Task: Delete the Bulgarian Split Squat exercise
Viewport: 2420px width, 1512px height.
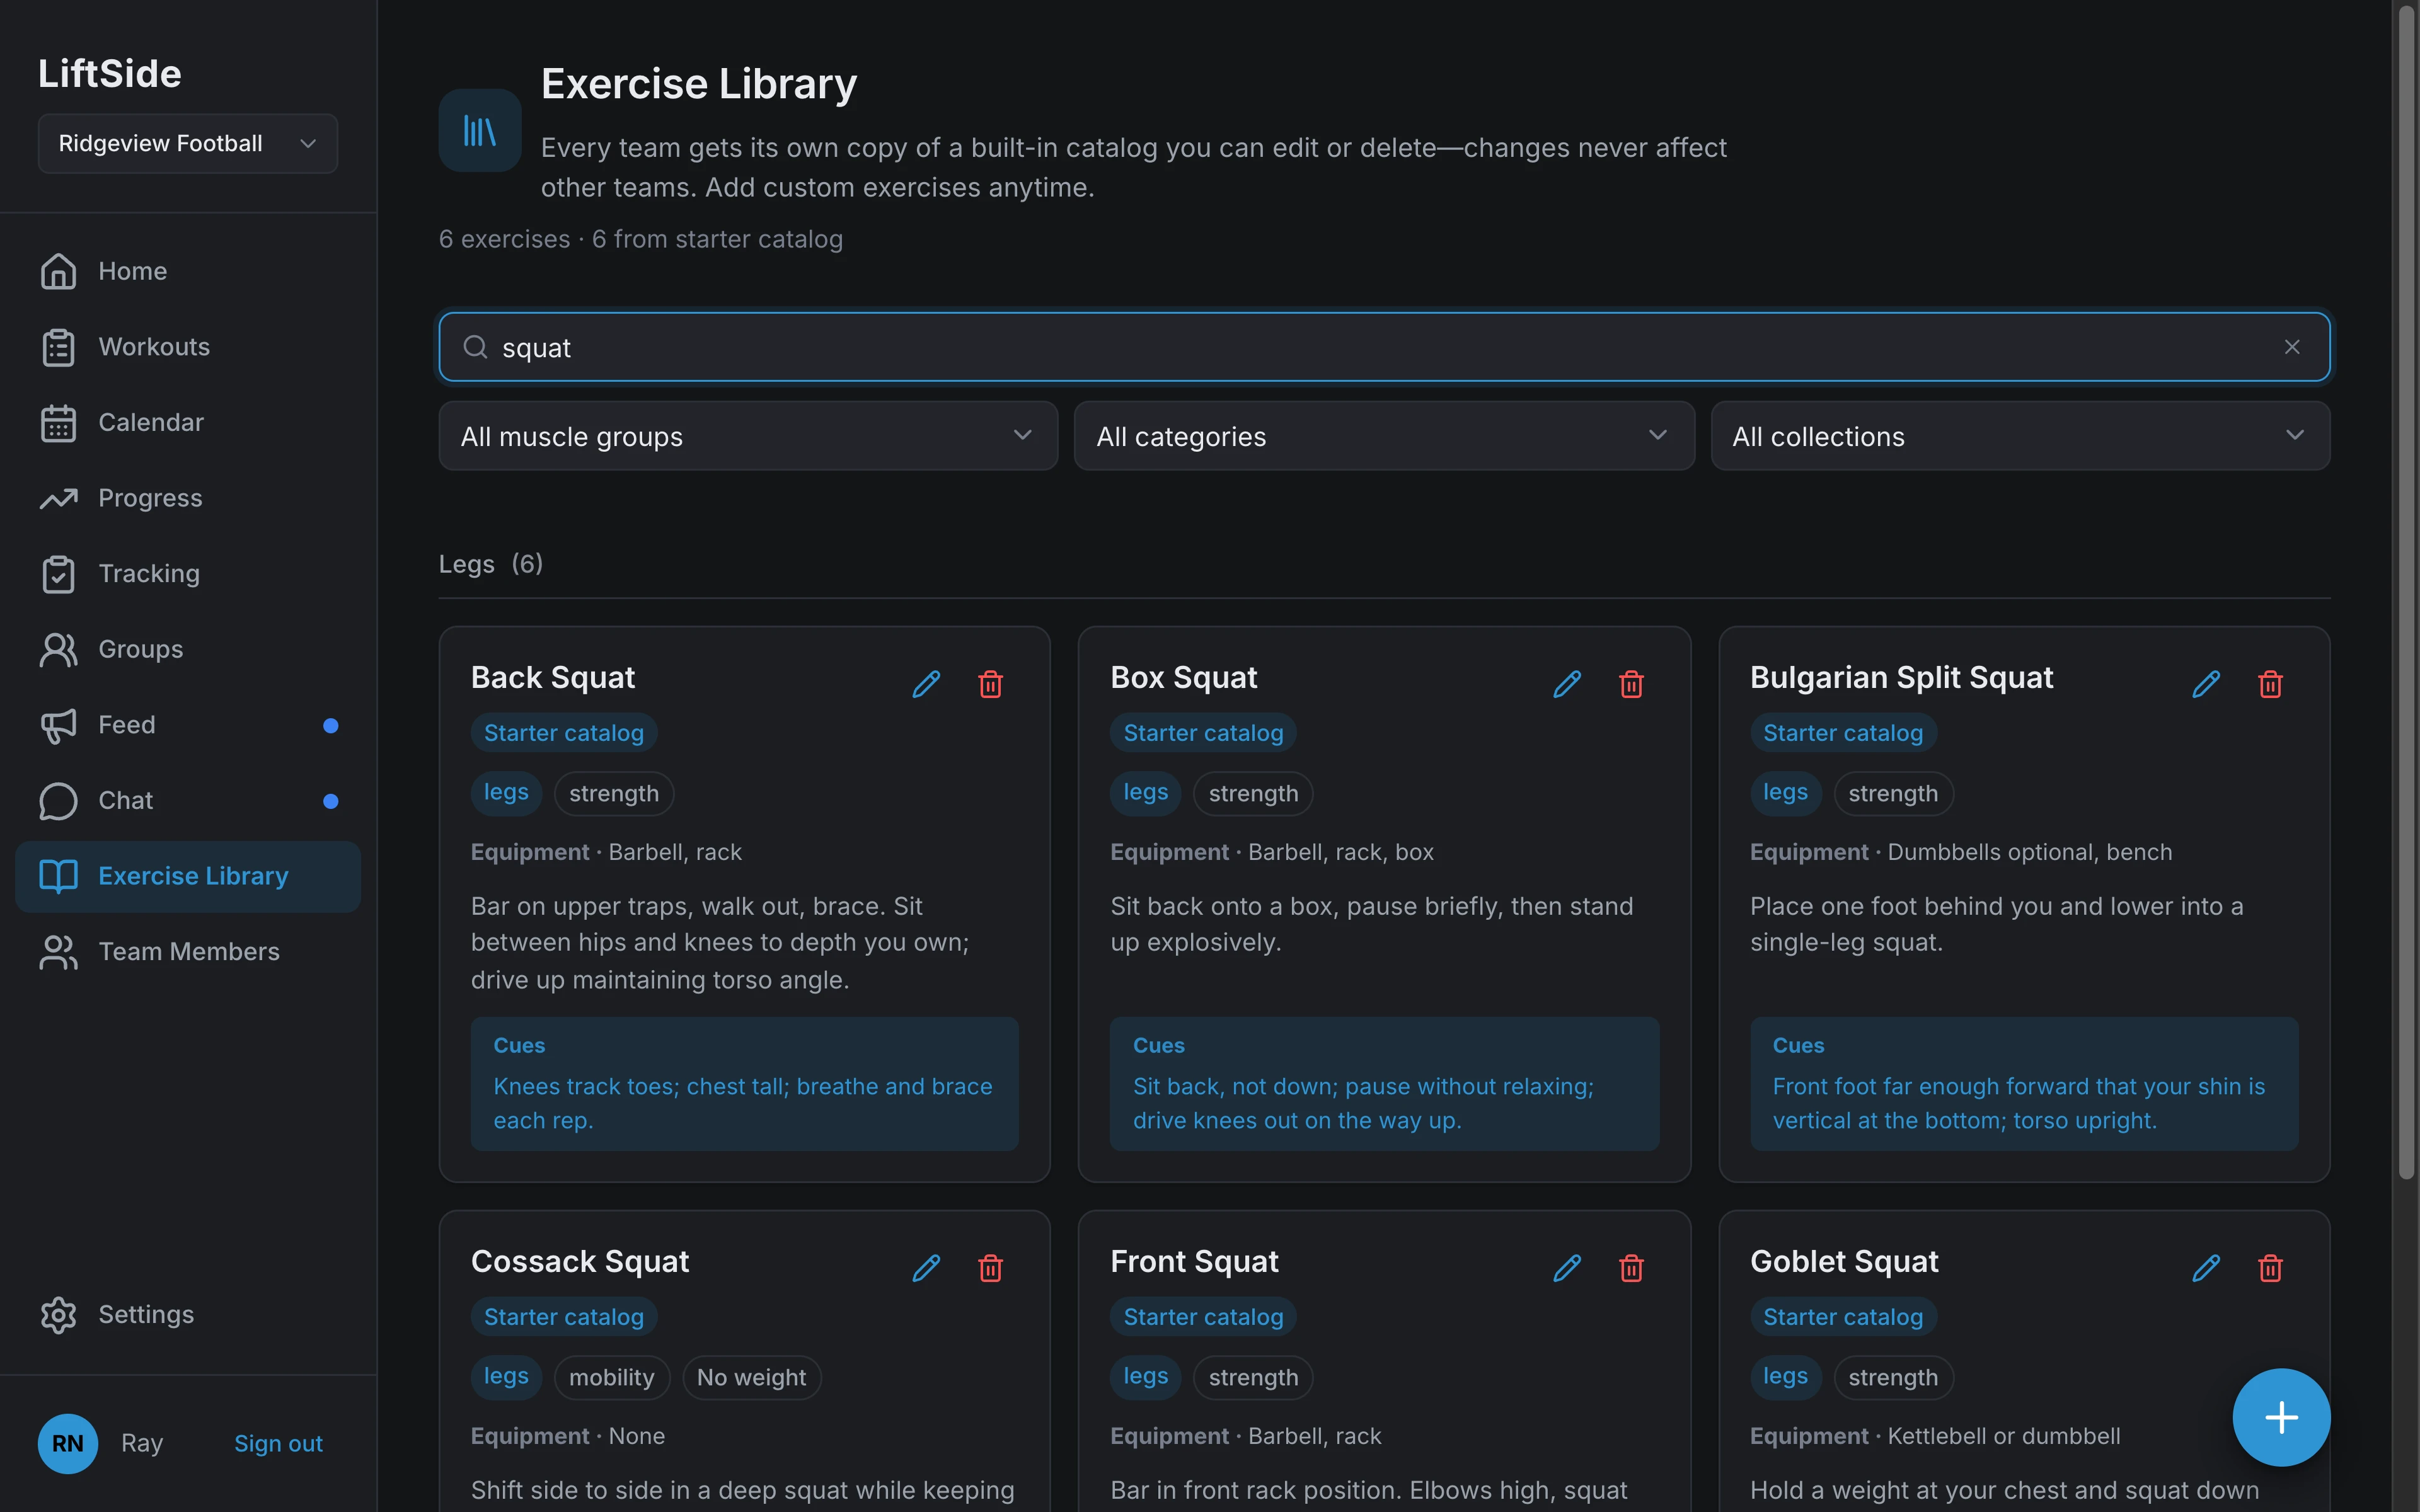Action: tap(2270, 684)
